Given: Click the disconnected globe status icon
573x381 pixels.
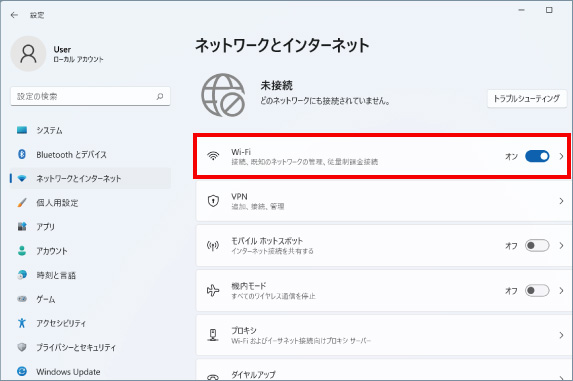Looking at the screenshot, I should pyautogui.click(x=223, y=95).
